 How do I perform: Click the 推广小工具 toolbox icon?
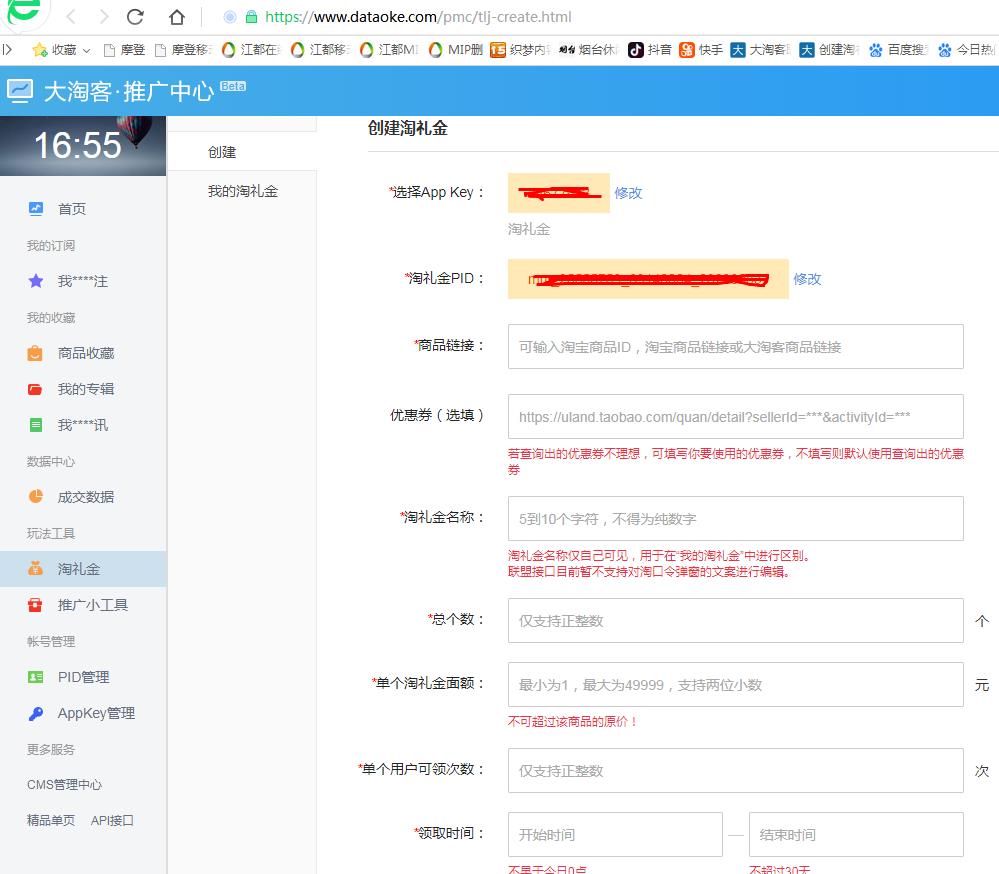tap(35, 605)
